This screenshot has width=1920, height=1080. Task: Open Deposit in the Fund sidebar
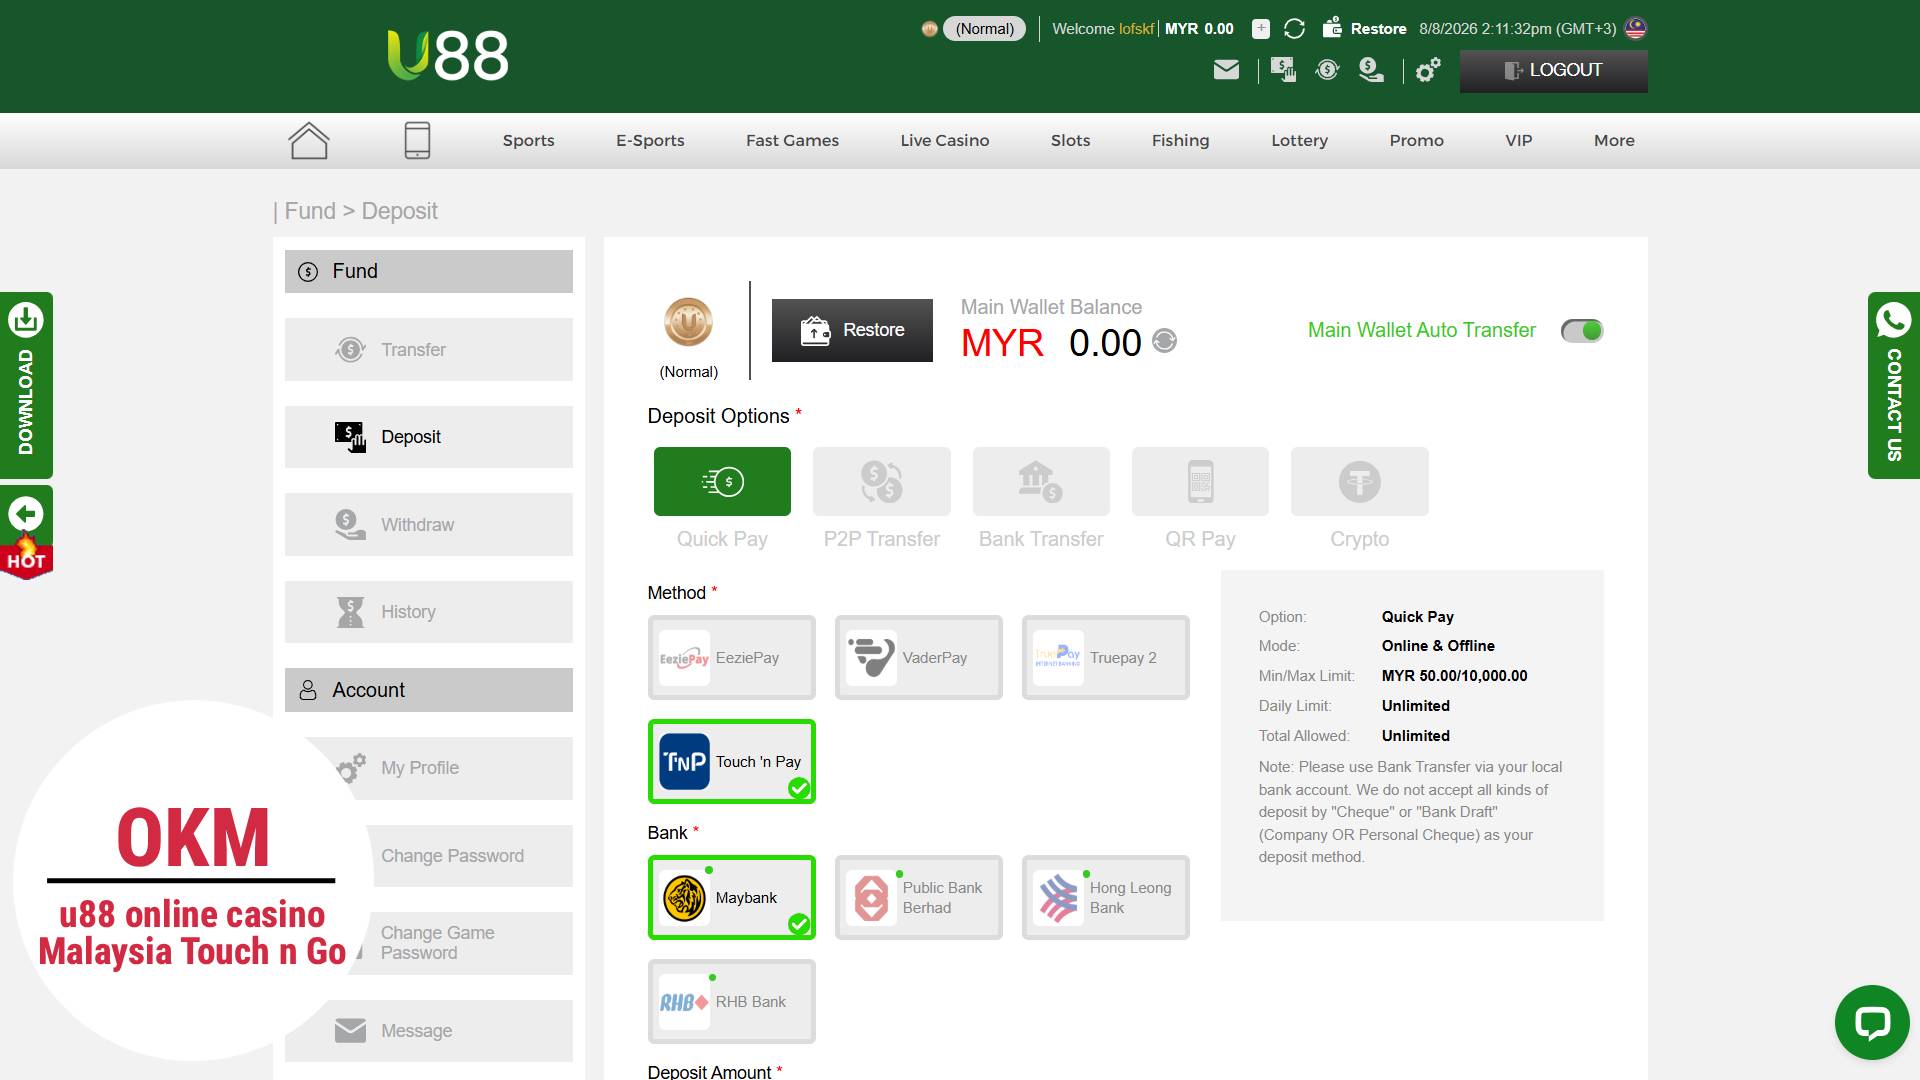(428, 437)
